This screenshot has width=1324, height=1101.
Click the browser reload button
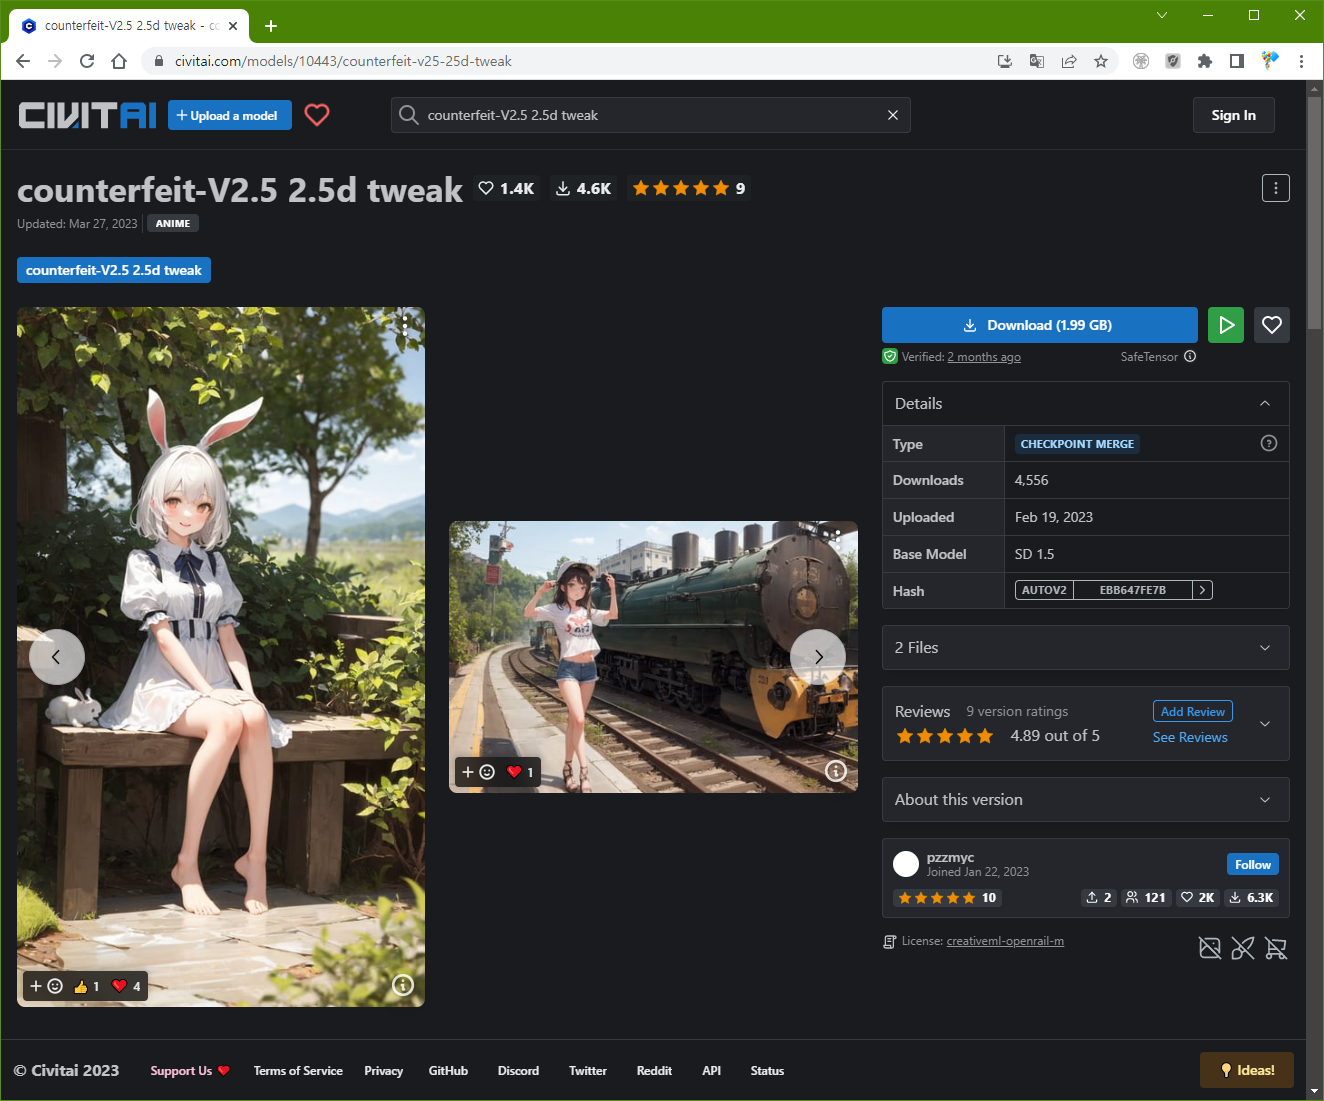coord(87,61)
